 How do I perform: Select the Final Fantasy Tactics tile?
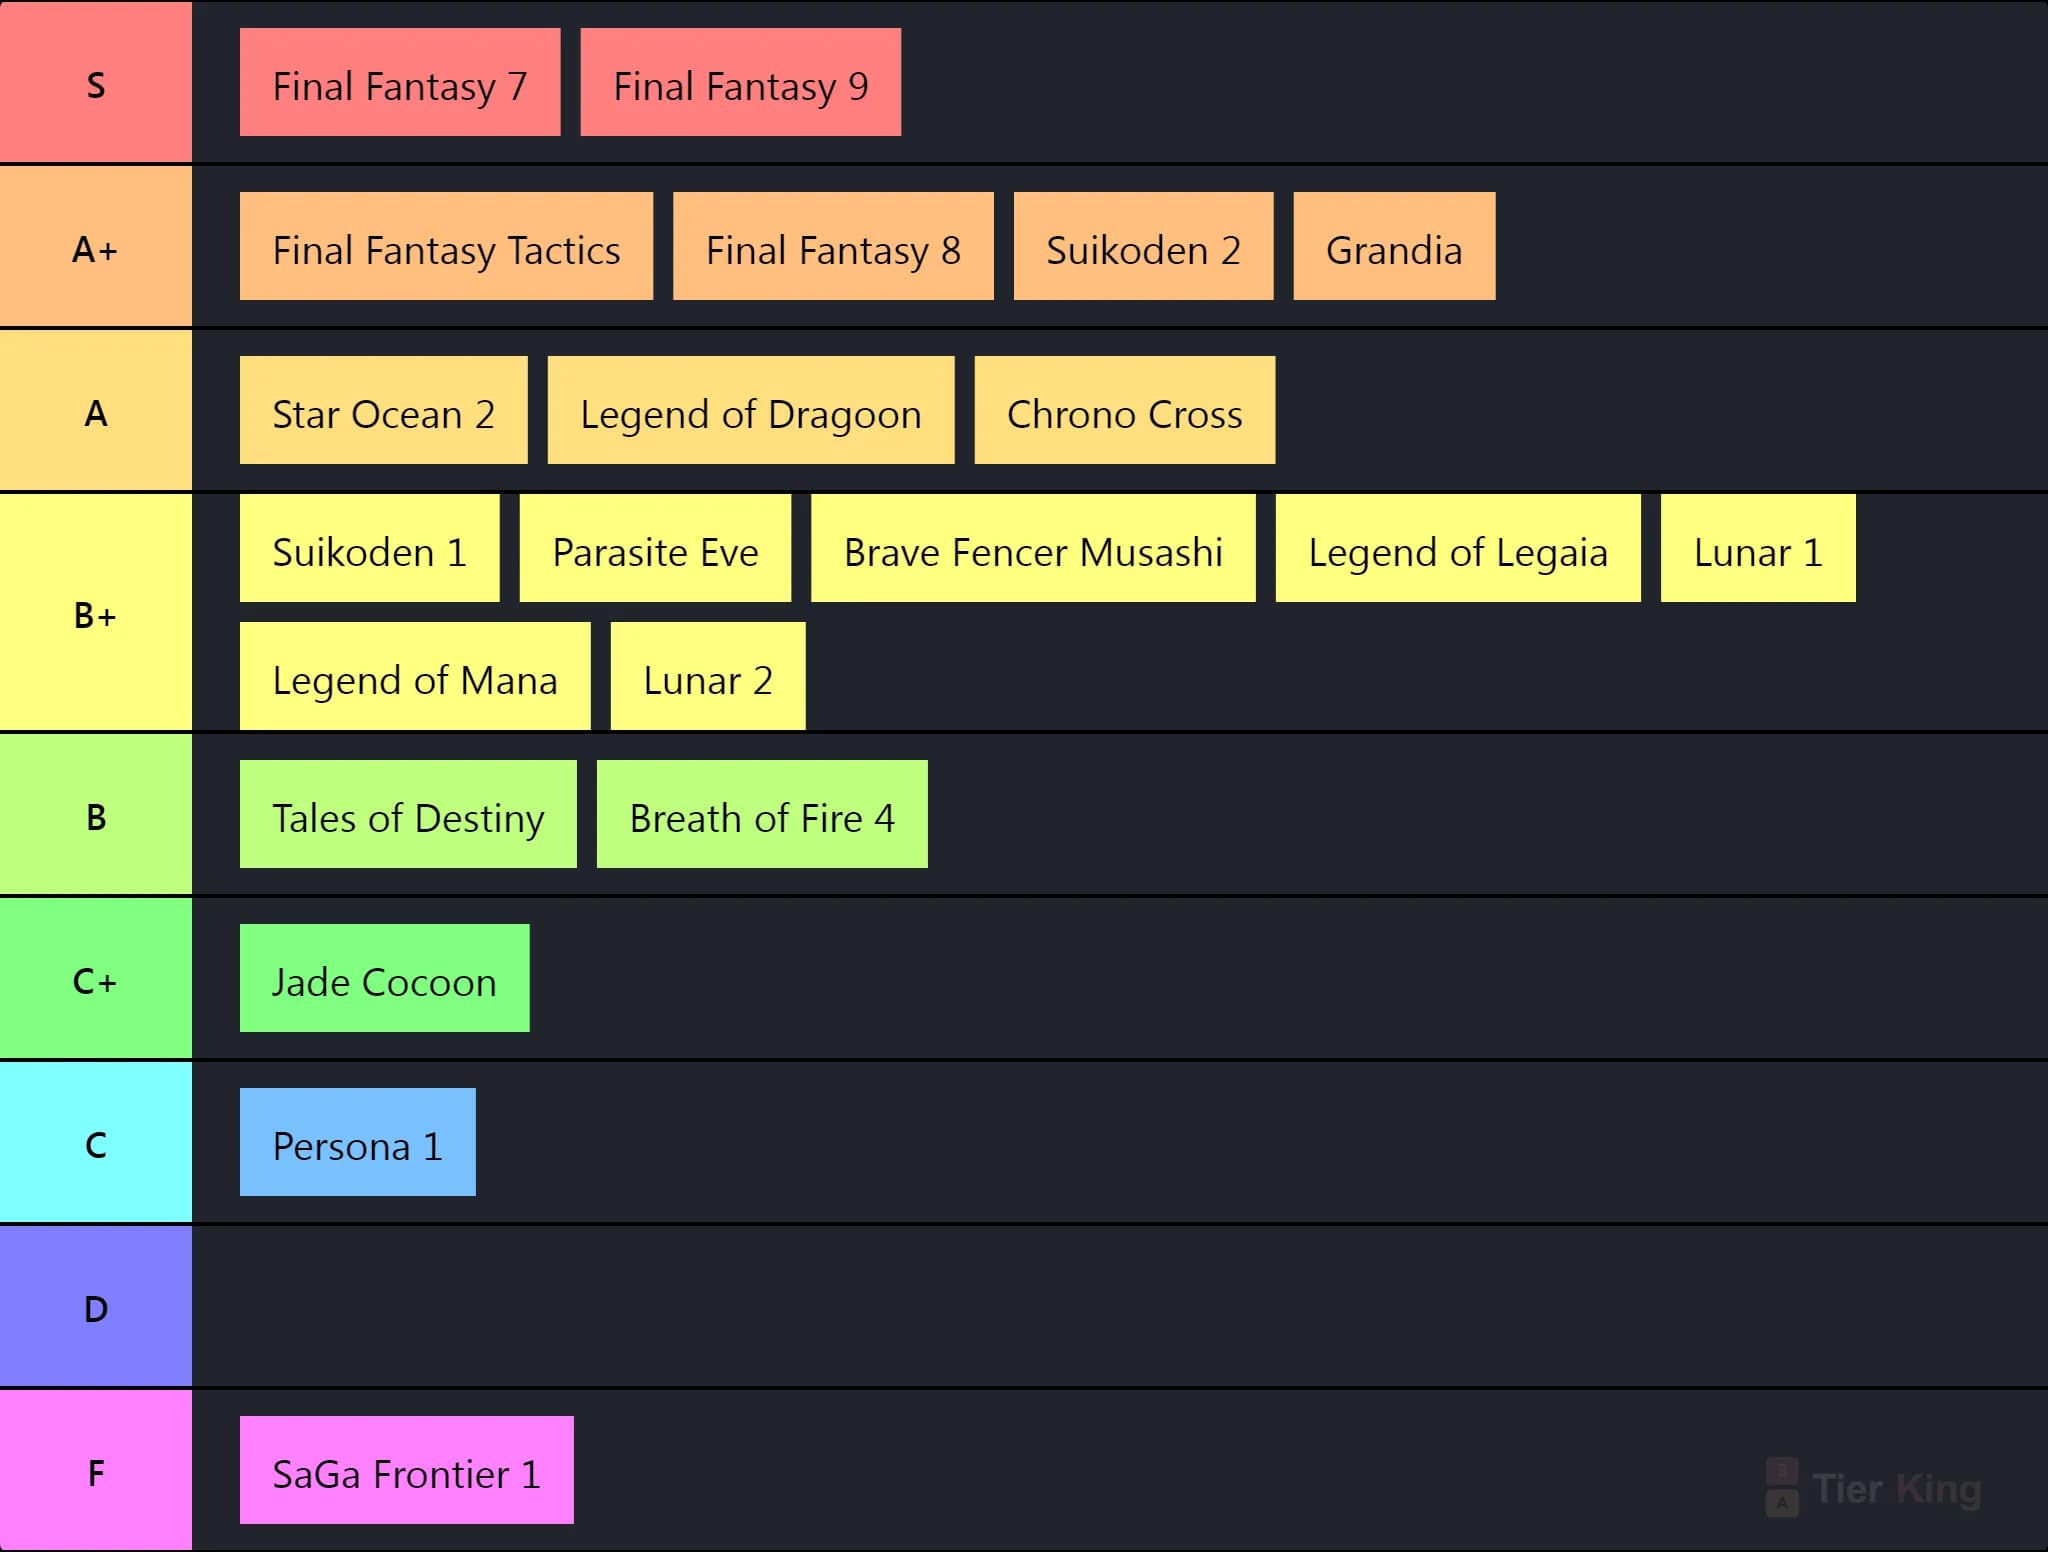click(447, 246)
